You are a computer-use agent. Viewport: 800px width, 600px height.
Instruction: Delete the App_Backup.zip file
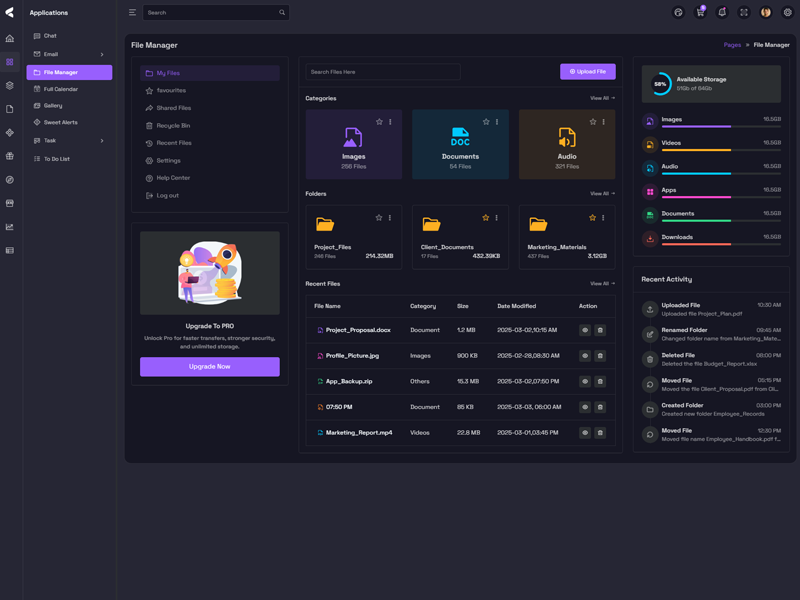tap(600, 381)
